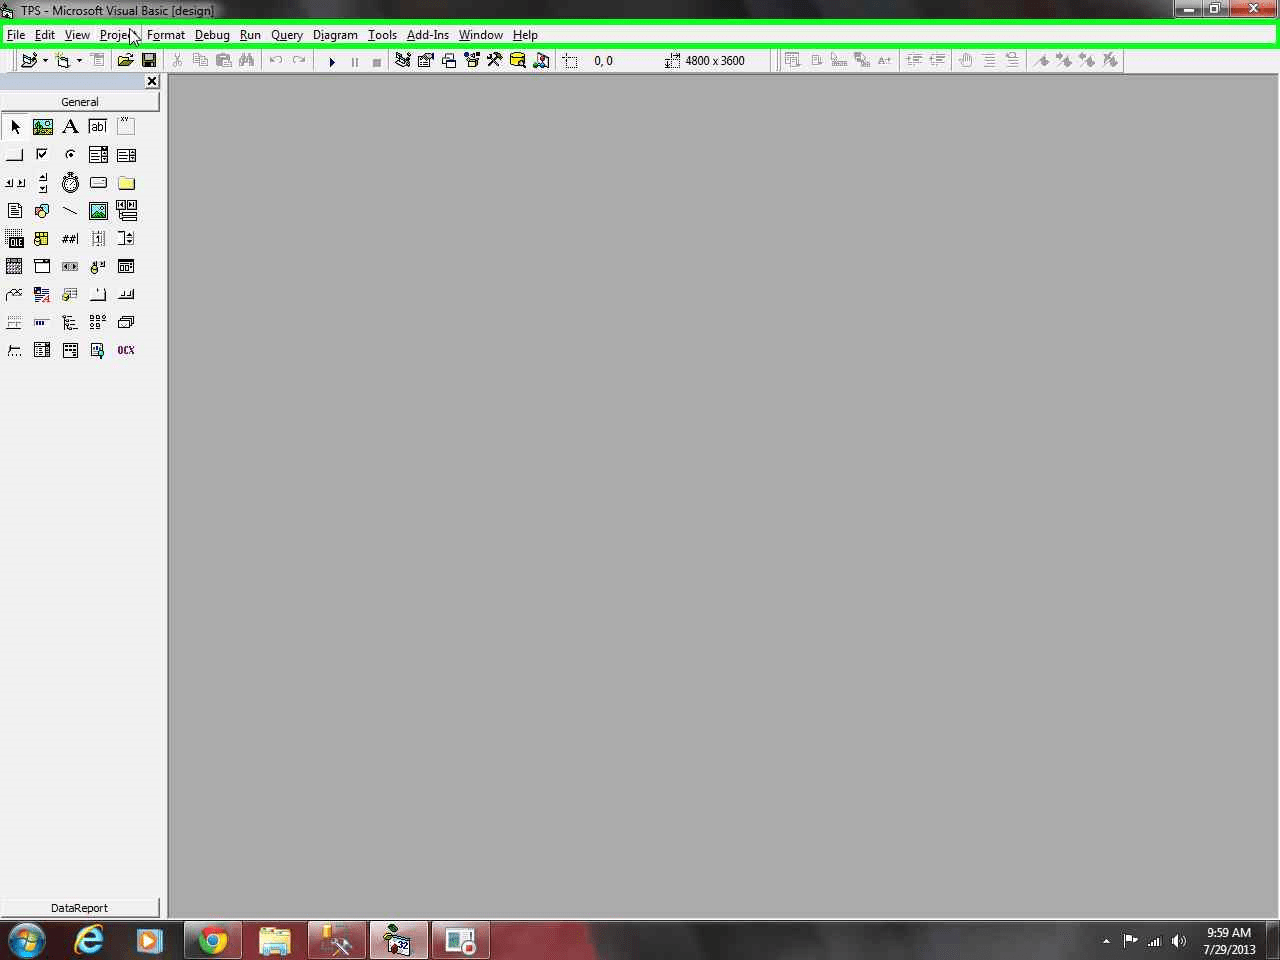Select the Pointer tool in toolbox
The height and width of the screenshot is (960, 1280).
coord(15,127)
